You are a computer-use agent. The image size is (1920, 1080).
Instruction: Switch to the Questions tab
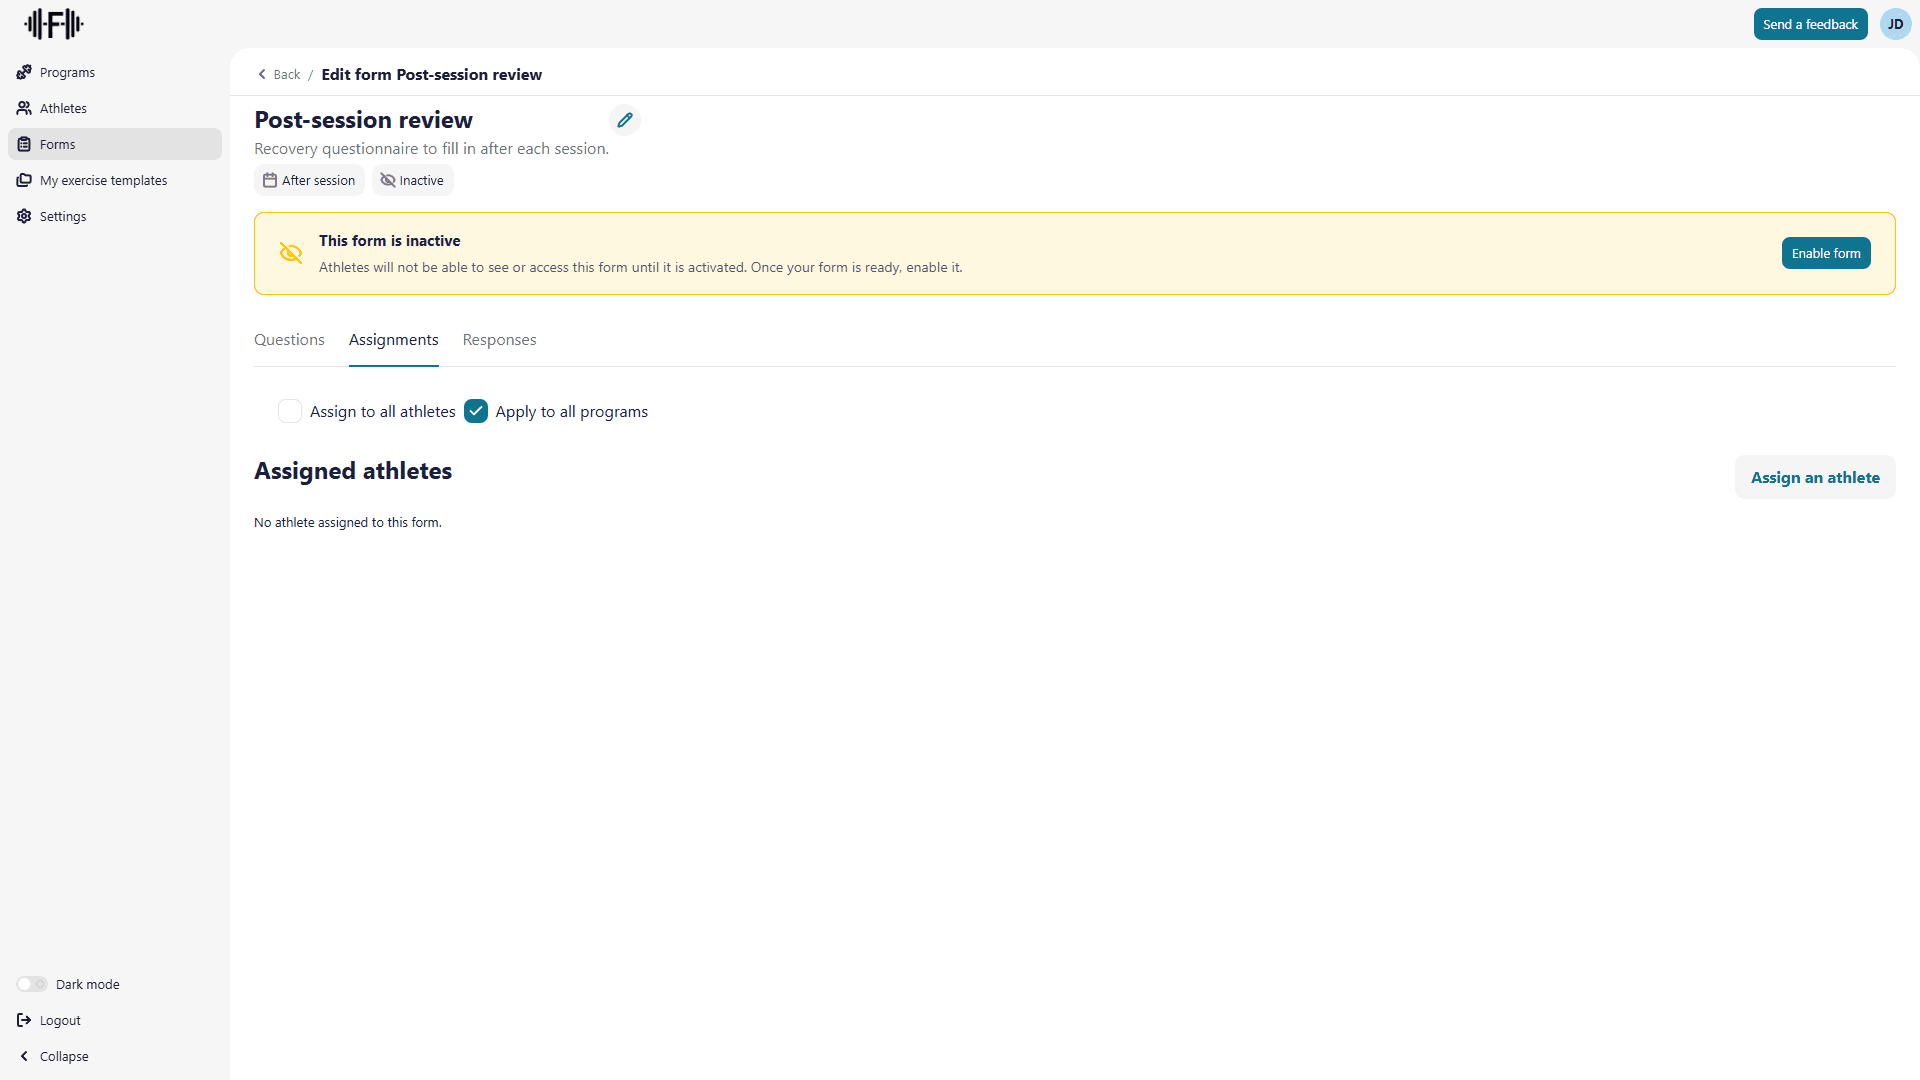289,340
